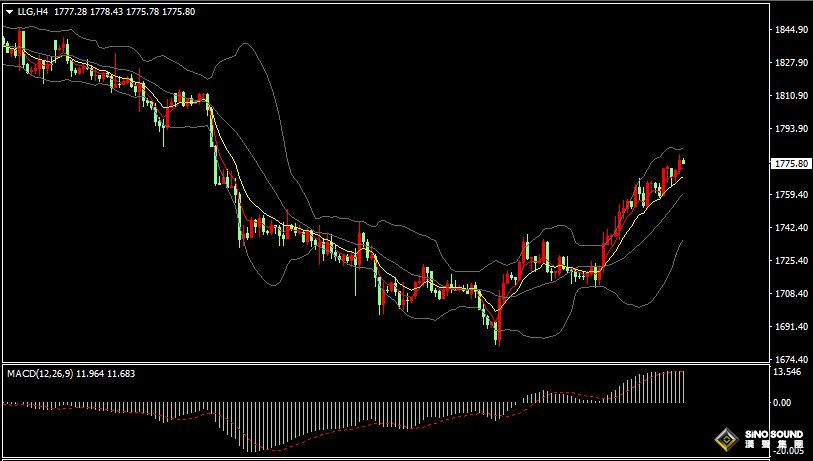Click the 1708.40 price axis label
The image size is (813, 461).
point(792,294)
